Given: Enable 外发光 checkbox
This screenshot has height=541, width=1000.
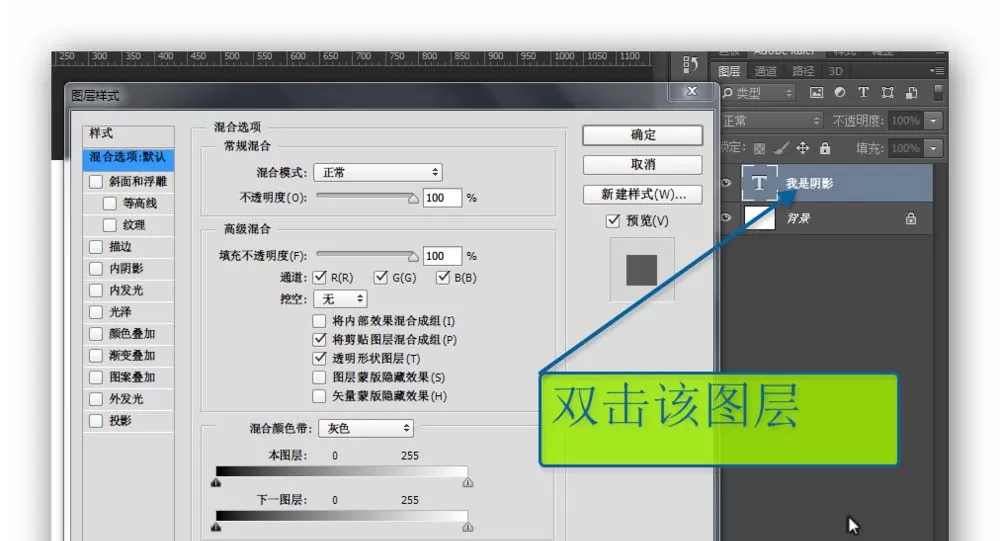Looking at the screenshot, I should (x=96, y=399).
